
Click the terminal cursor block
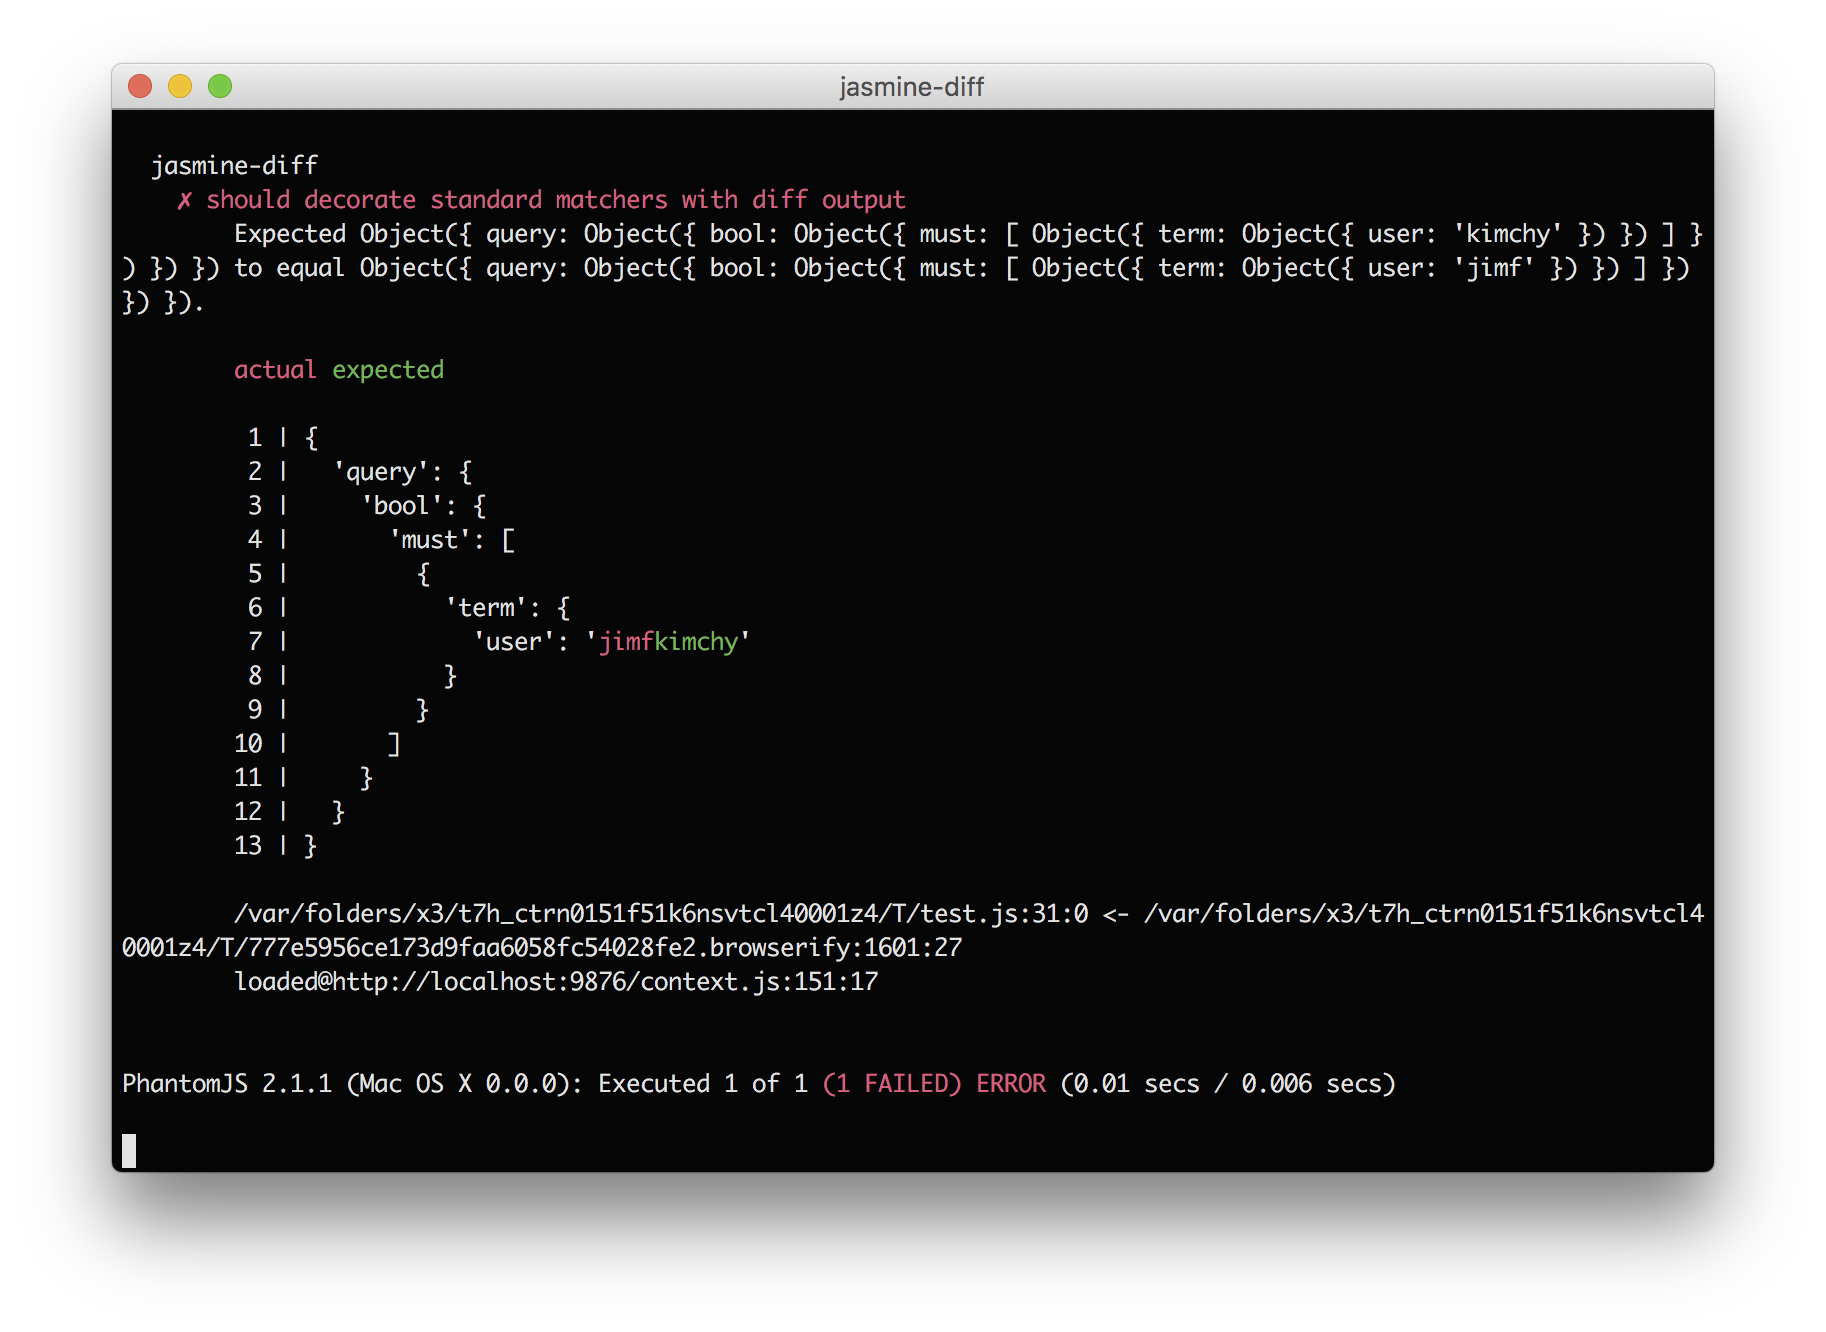(129, 1151)
